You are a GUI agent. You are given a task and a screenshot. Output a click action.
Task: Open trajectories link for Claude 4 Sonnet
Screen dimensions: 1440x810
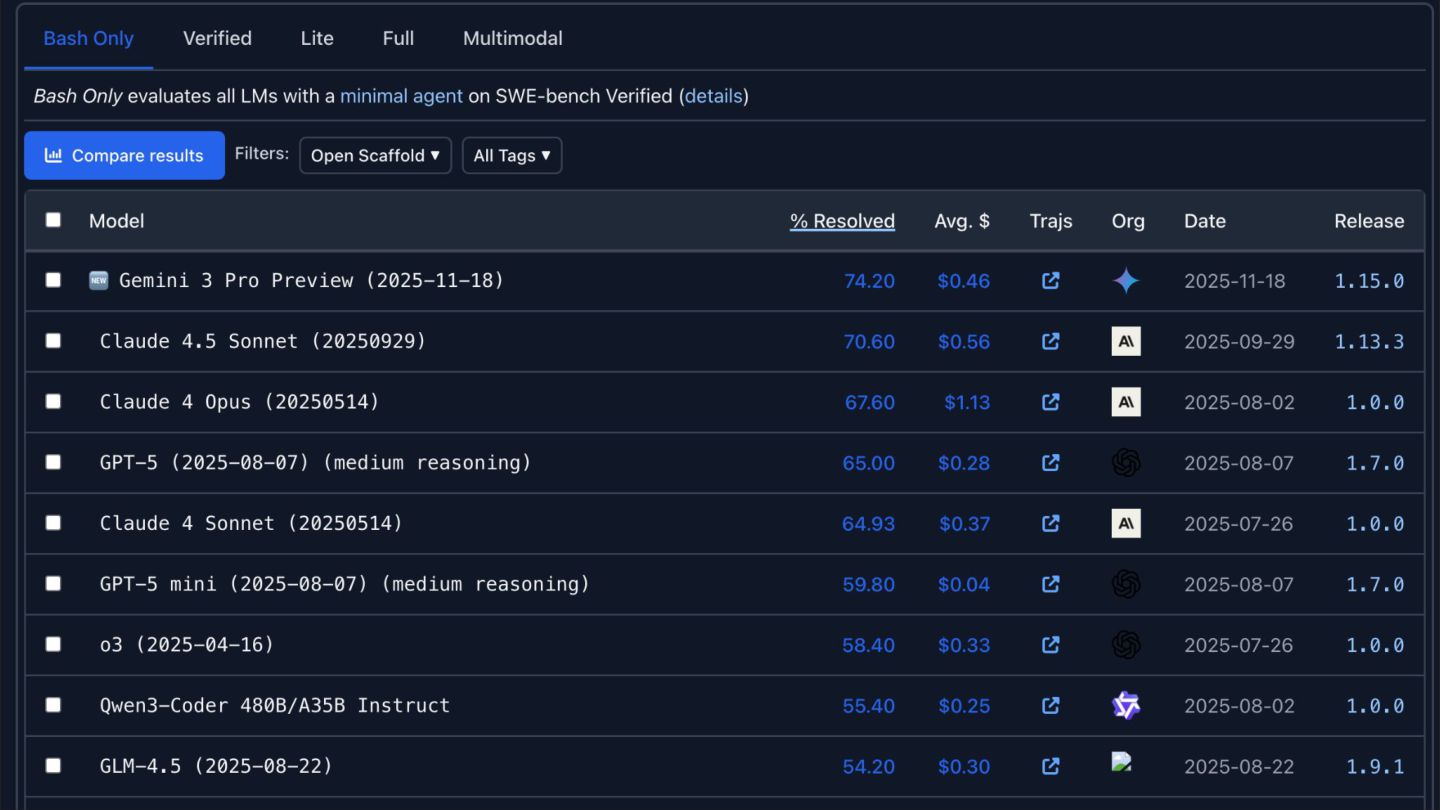[1050, 524]
